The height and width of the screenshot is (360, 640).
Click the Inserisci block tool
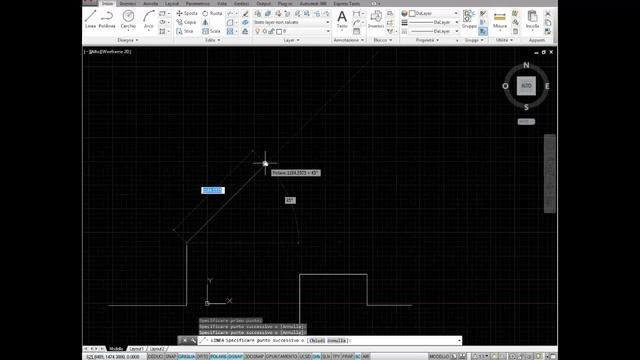point(376,20)
